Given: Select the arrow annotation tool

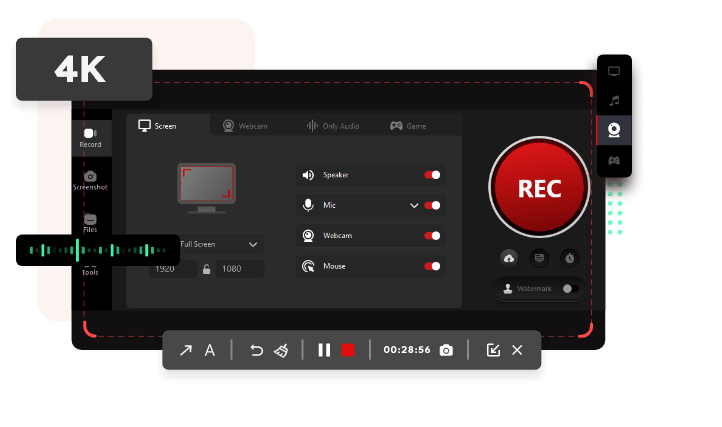Looking at the screenshot, I should click(185, 350).
